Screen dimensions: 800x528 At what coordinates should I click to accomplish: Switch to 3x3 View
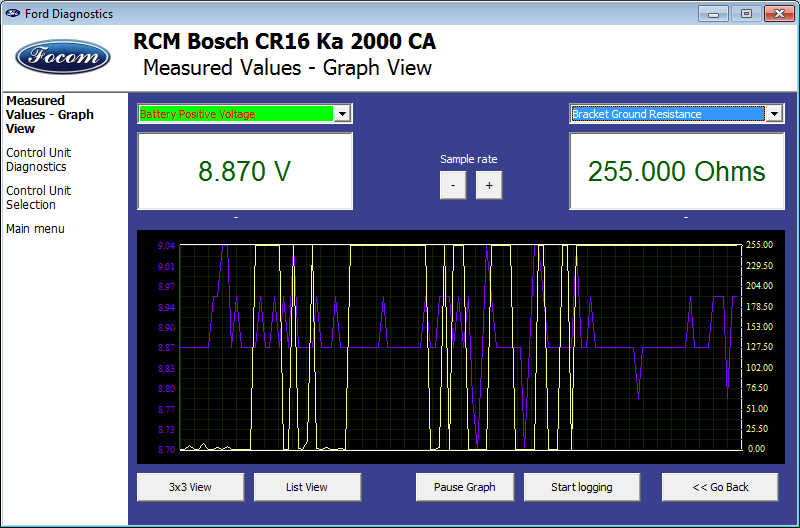point(190,487)
